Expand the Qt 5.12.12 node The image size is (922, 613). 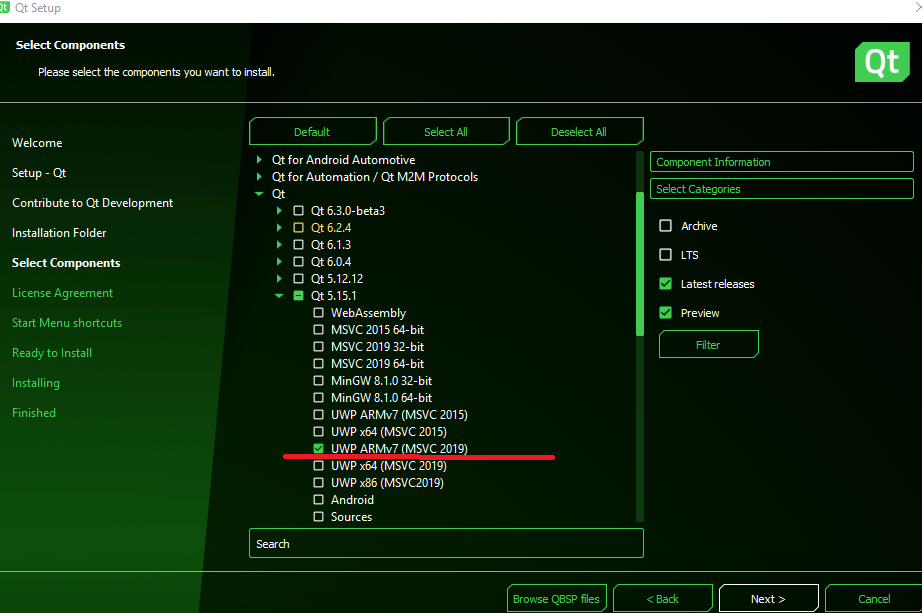(x=279, y=279)
